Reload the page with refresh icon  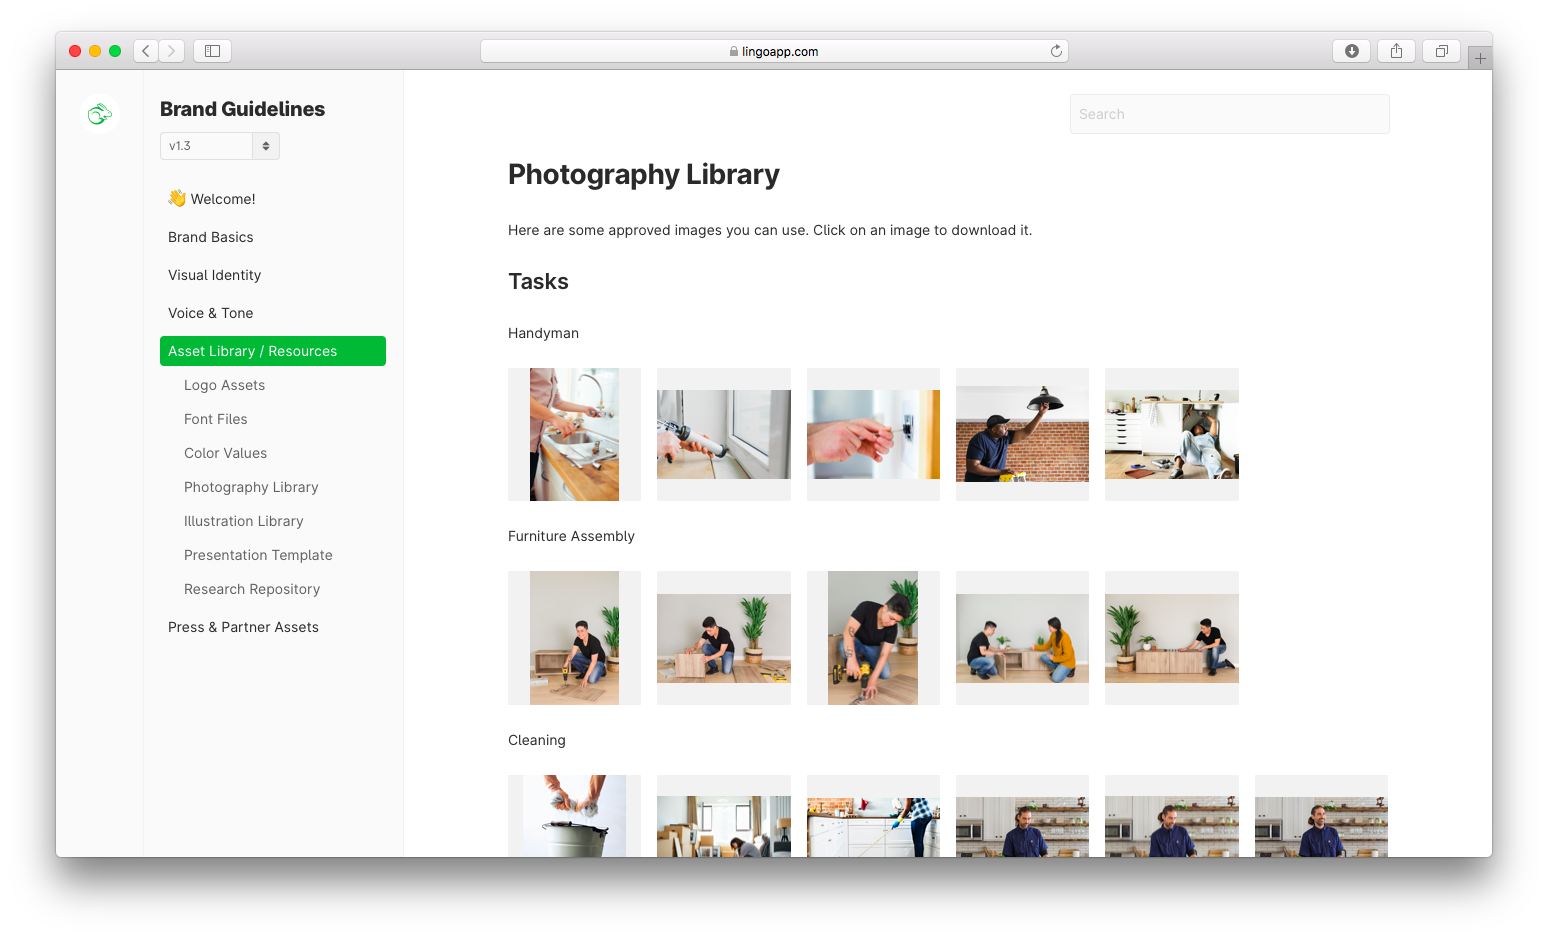click(1056, 51)
